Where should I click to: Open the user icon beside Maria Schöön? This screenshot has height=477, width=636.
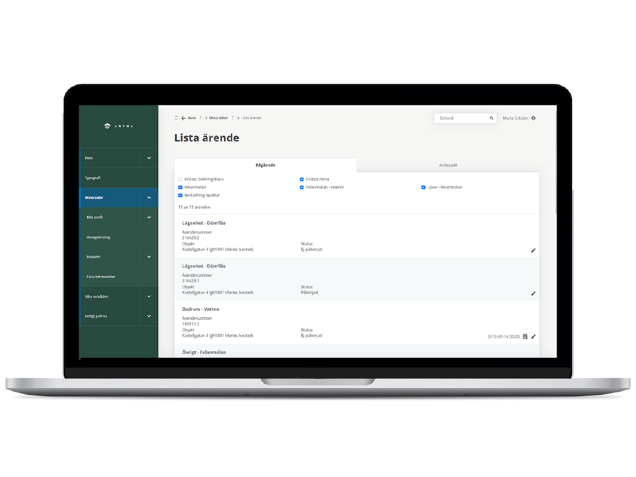click(533, 118)
